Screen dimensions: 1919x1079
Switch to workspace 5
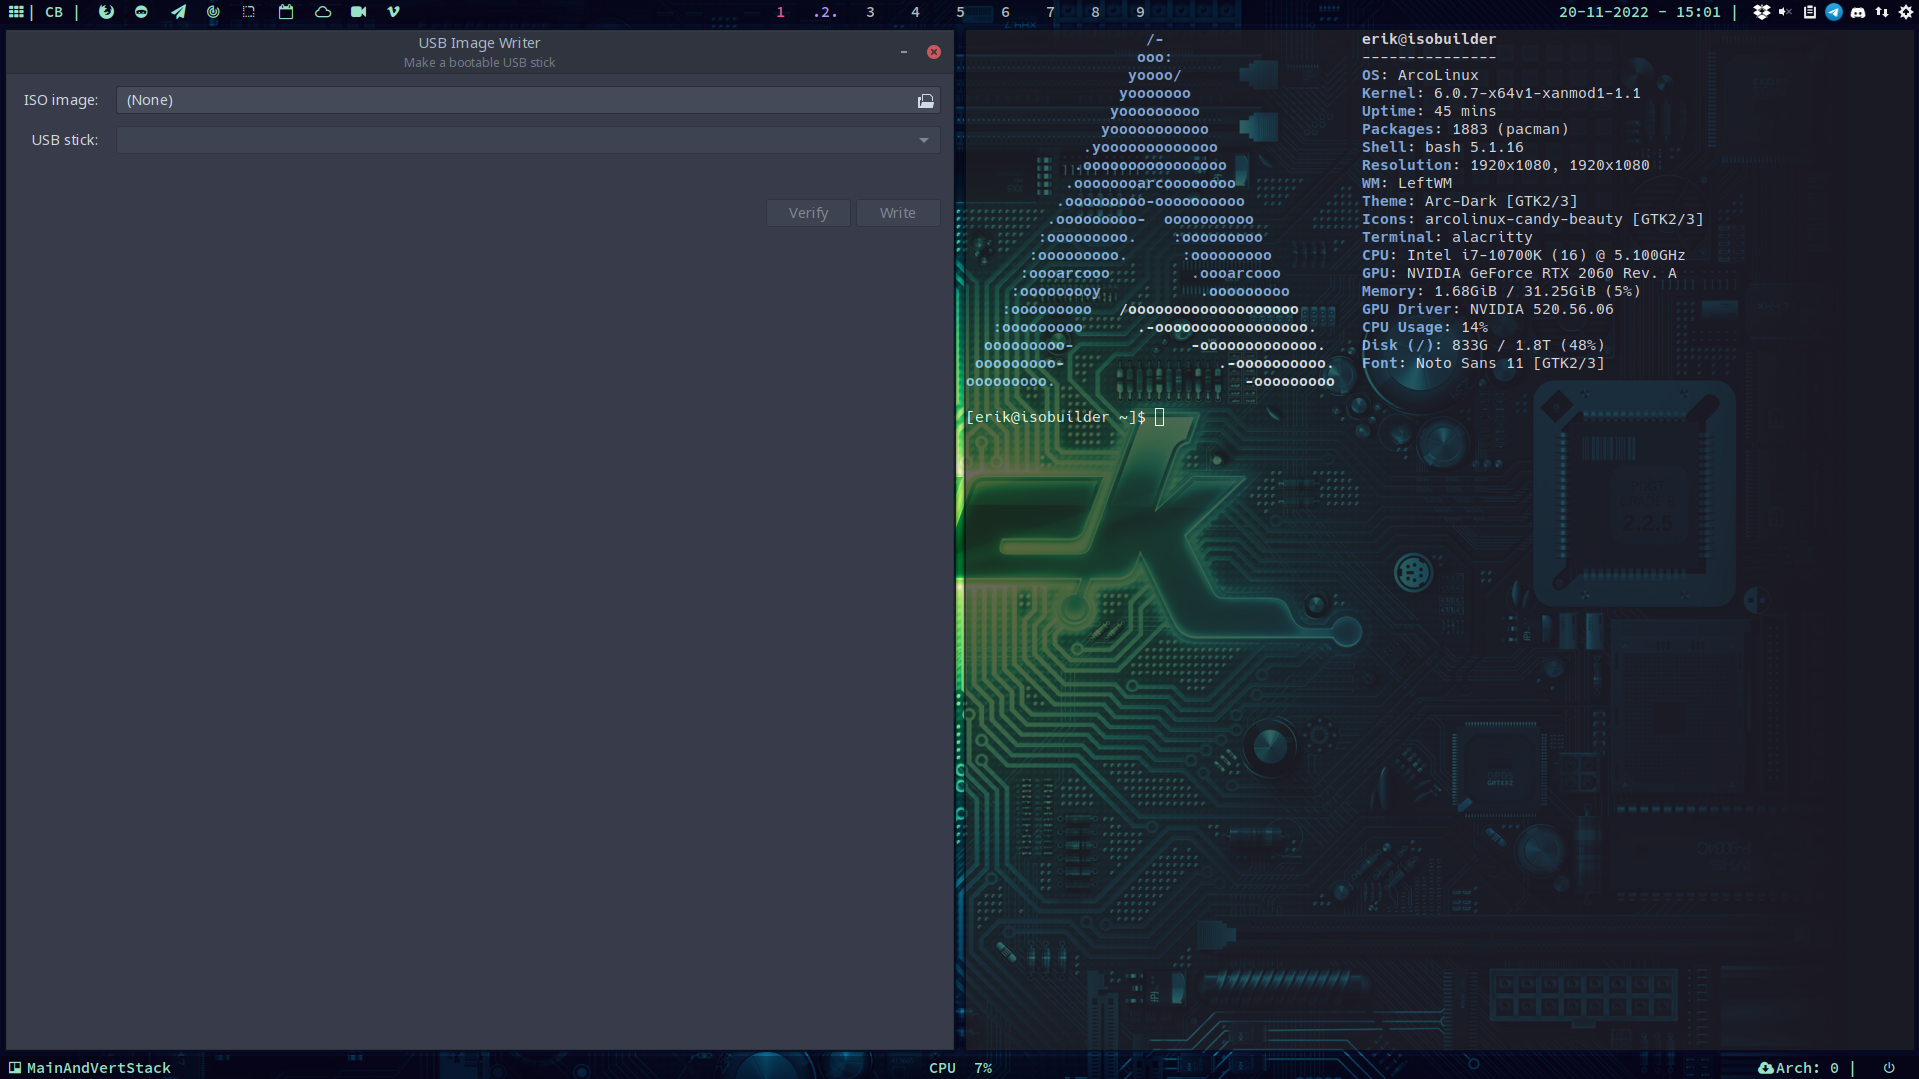[x=959, y=13]
